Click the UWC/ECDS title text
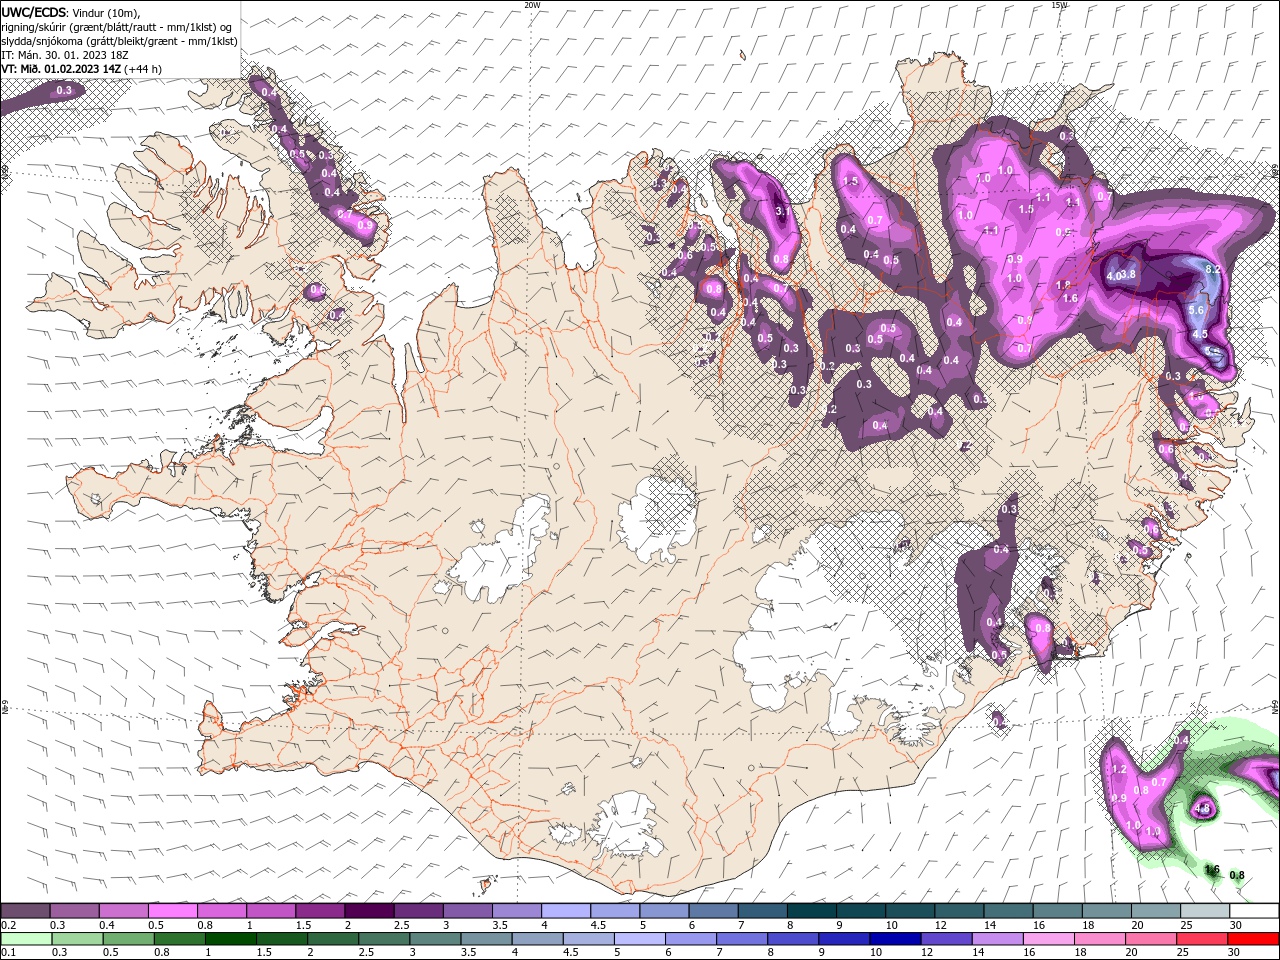The height and width of the screenshot is (960, 1280). click(35, 12)
